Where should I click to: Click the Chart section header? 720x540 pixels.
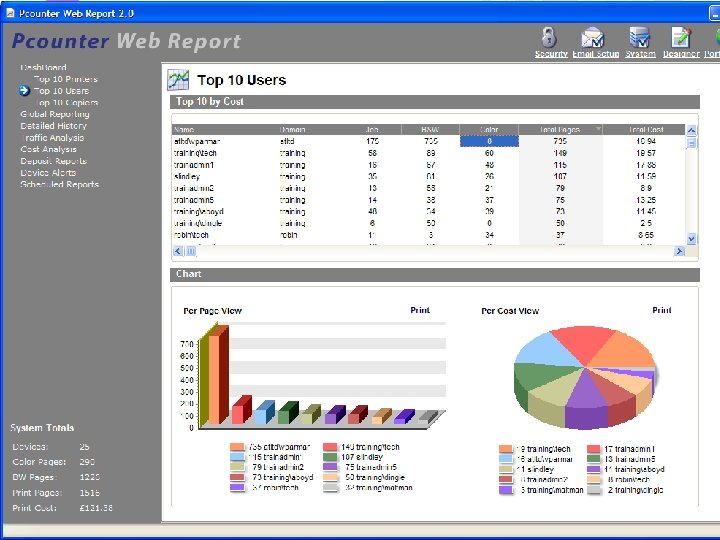[x=434, y=274]
